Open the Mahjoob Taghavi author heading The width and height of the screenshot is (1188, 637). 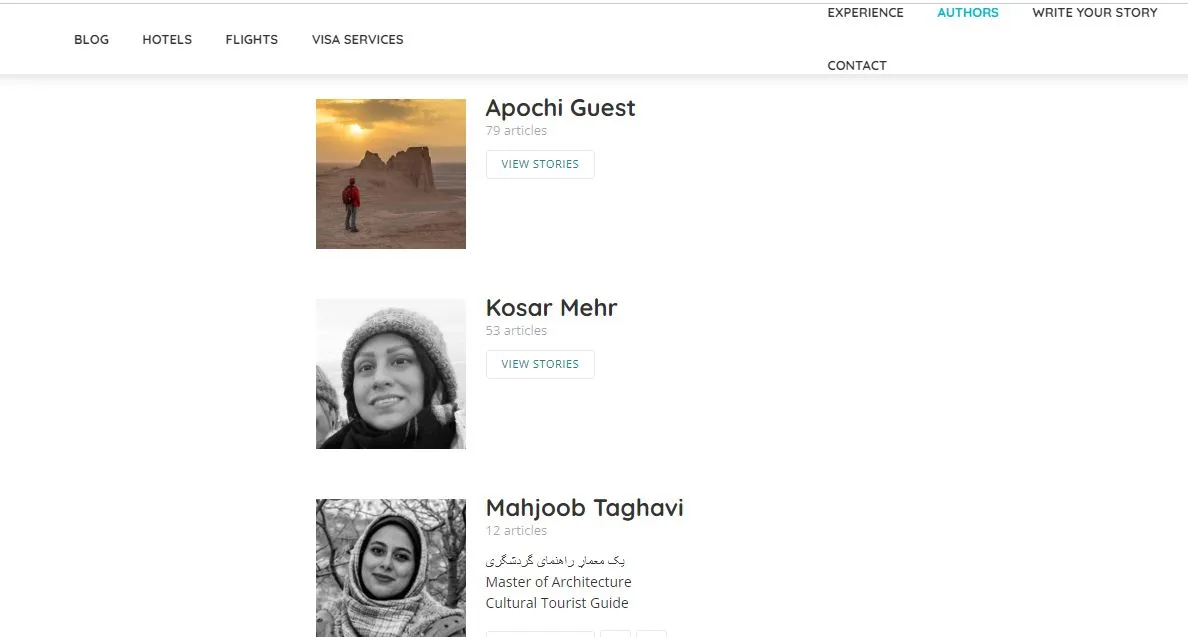click(x=584, y=508)
